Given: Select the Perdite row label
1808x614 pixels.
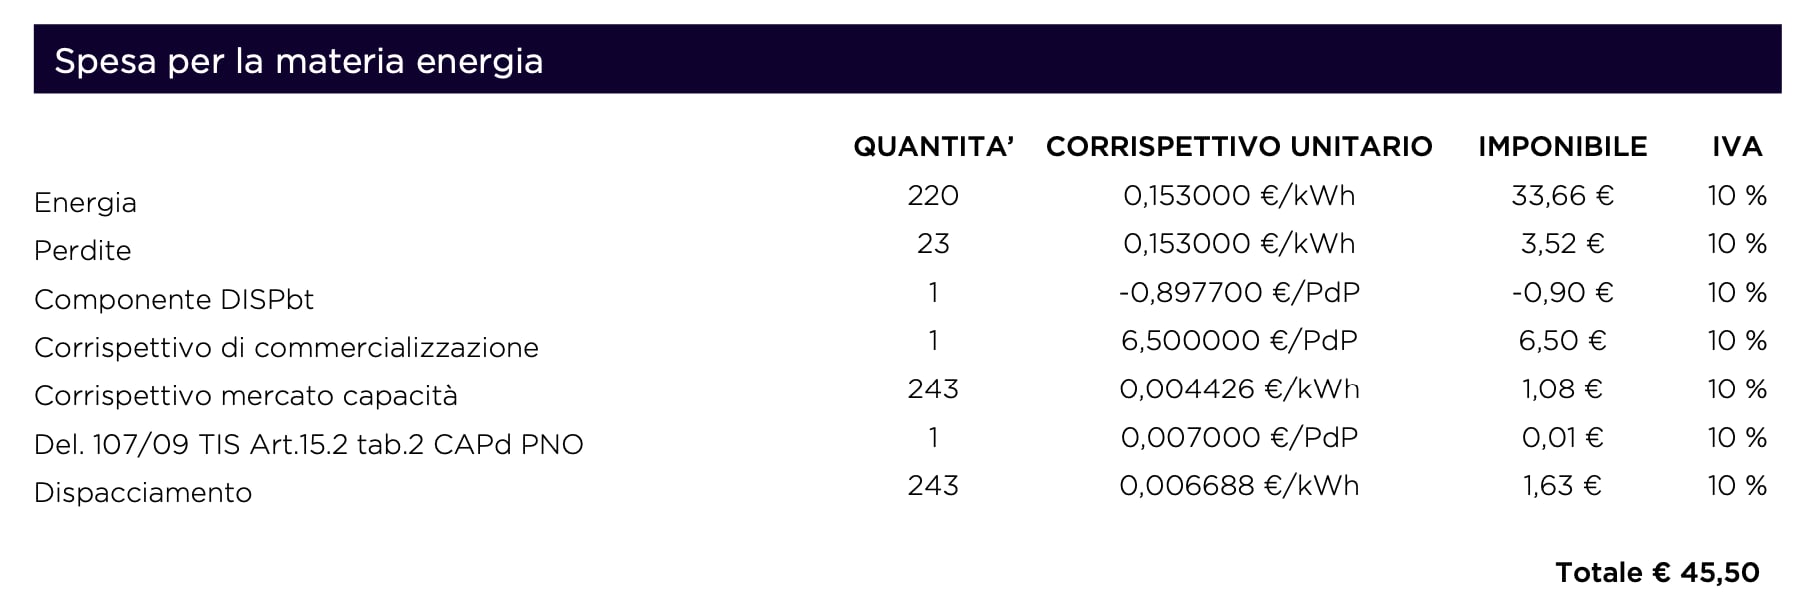Looking at the screenshot, I should [82, 251].
